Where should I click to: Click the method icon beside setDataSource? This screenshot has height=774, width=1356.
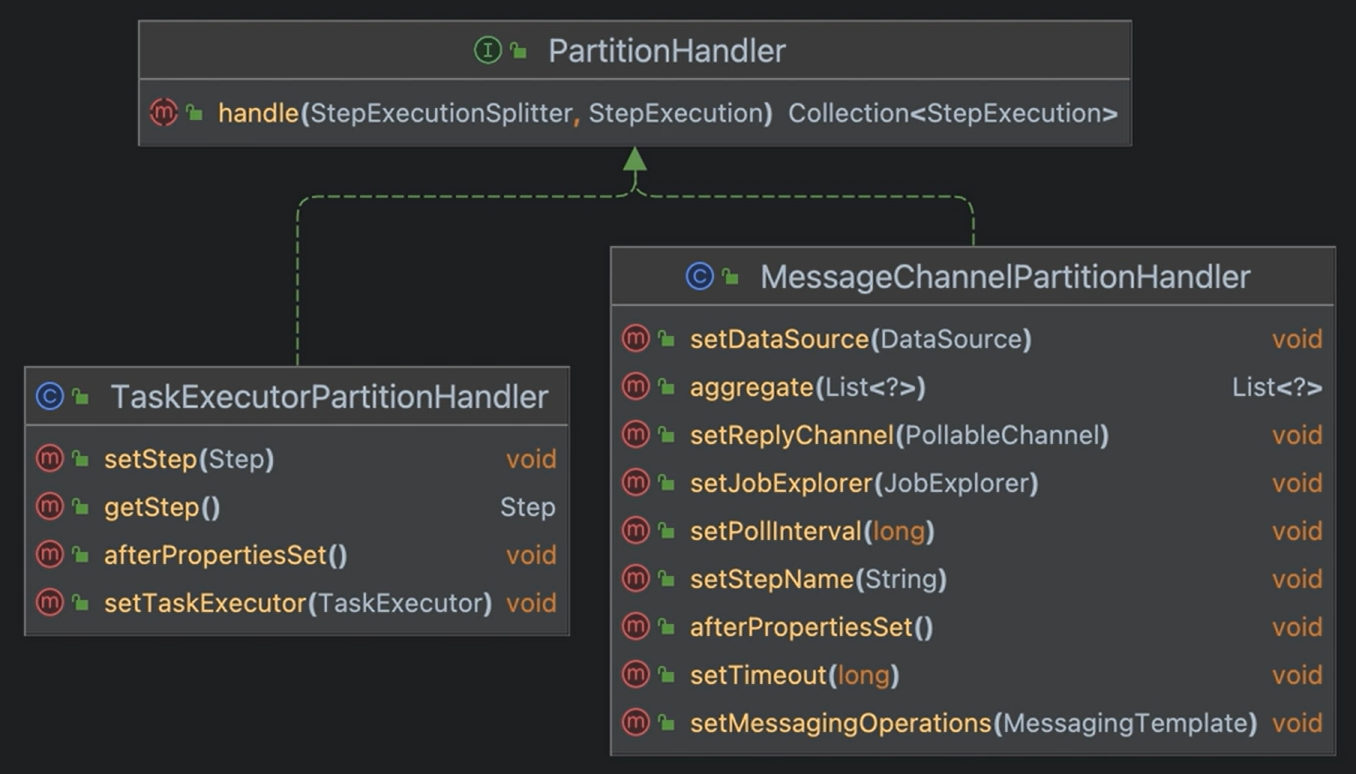click(635, 339)
